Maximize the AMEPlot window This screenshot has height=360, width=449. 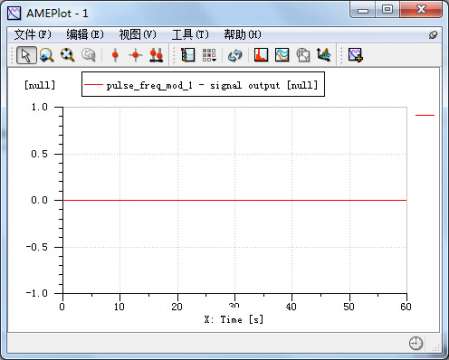(387, 10)
